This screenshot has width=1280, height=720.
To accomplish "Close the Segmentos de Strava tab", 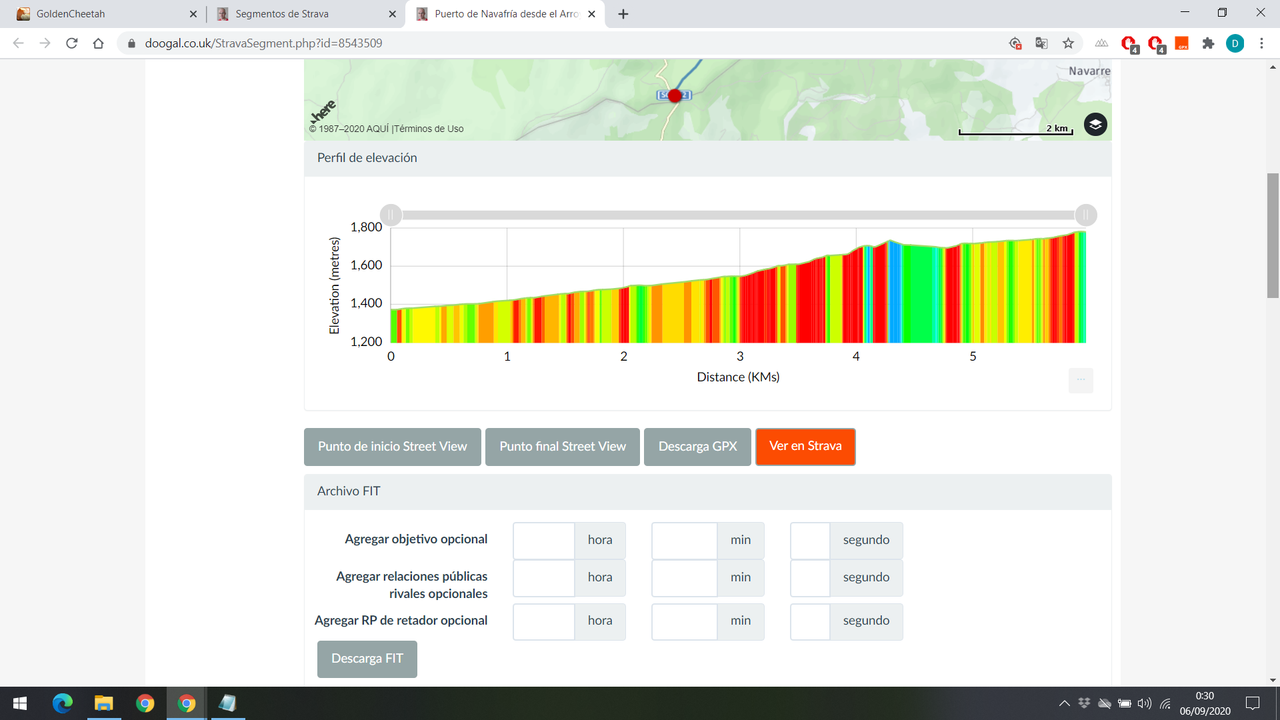I will pyautogui.click(x=392, y=14).
